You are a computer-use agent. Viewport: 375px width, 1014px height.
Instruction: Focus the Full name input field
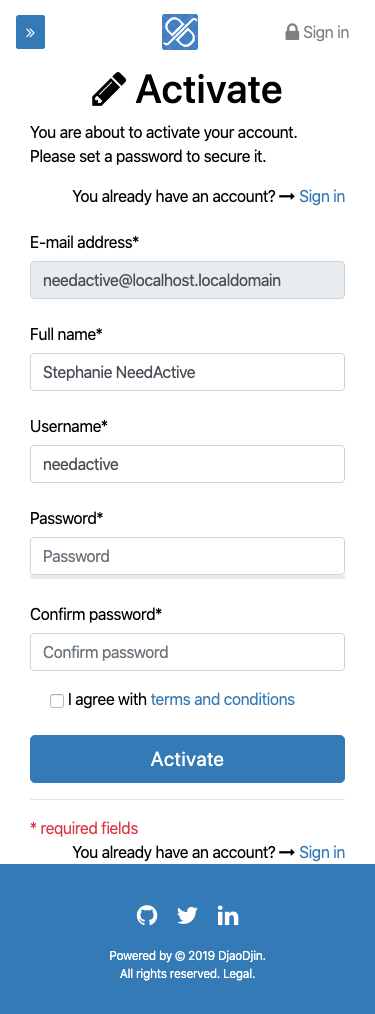188,372
